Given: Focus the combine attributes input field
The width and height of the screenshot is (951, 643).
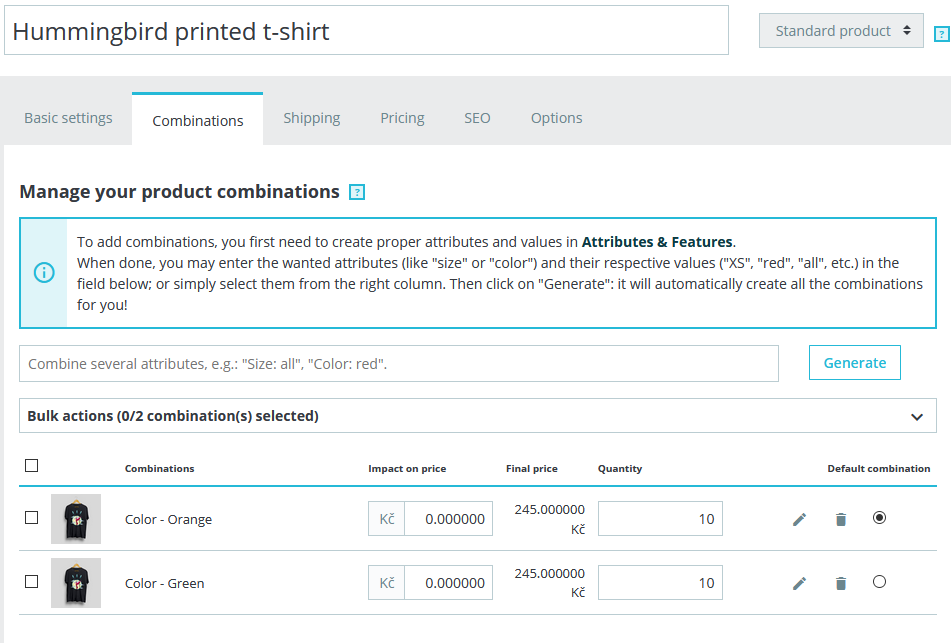Looking at the screenshot, I should pos(398,364).
